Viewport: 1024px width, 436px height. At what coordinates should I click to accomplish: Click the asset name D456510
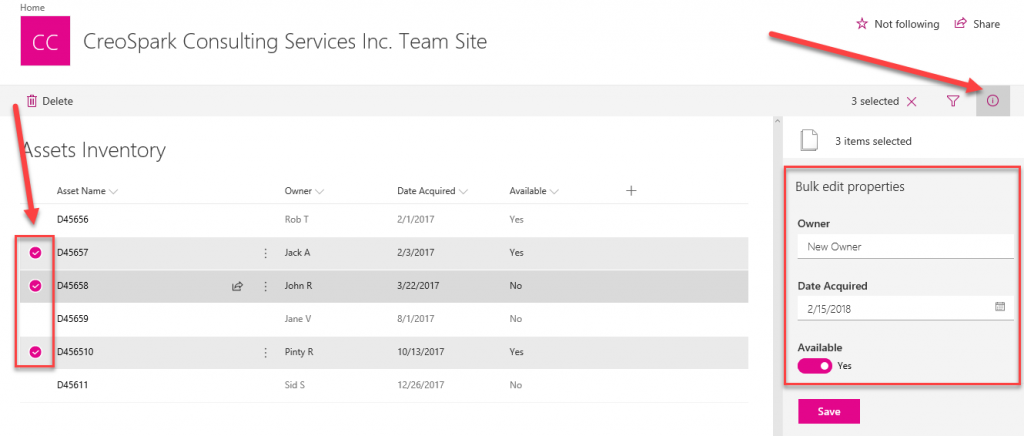pyautogui.click(x=75, y=352)
